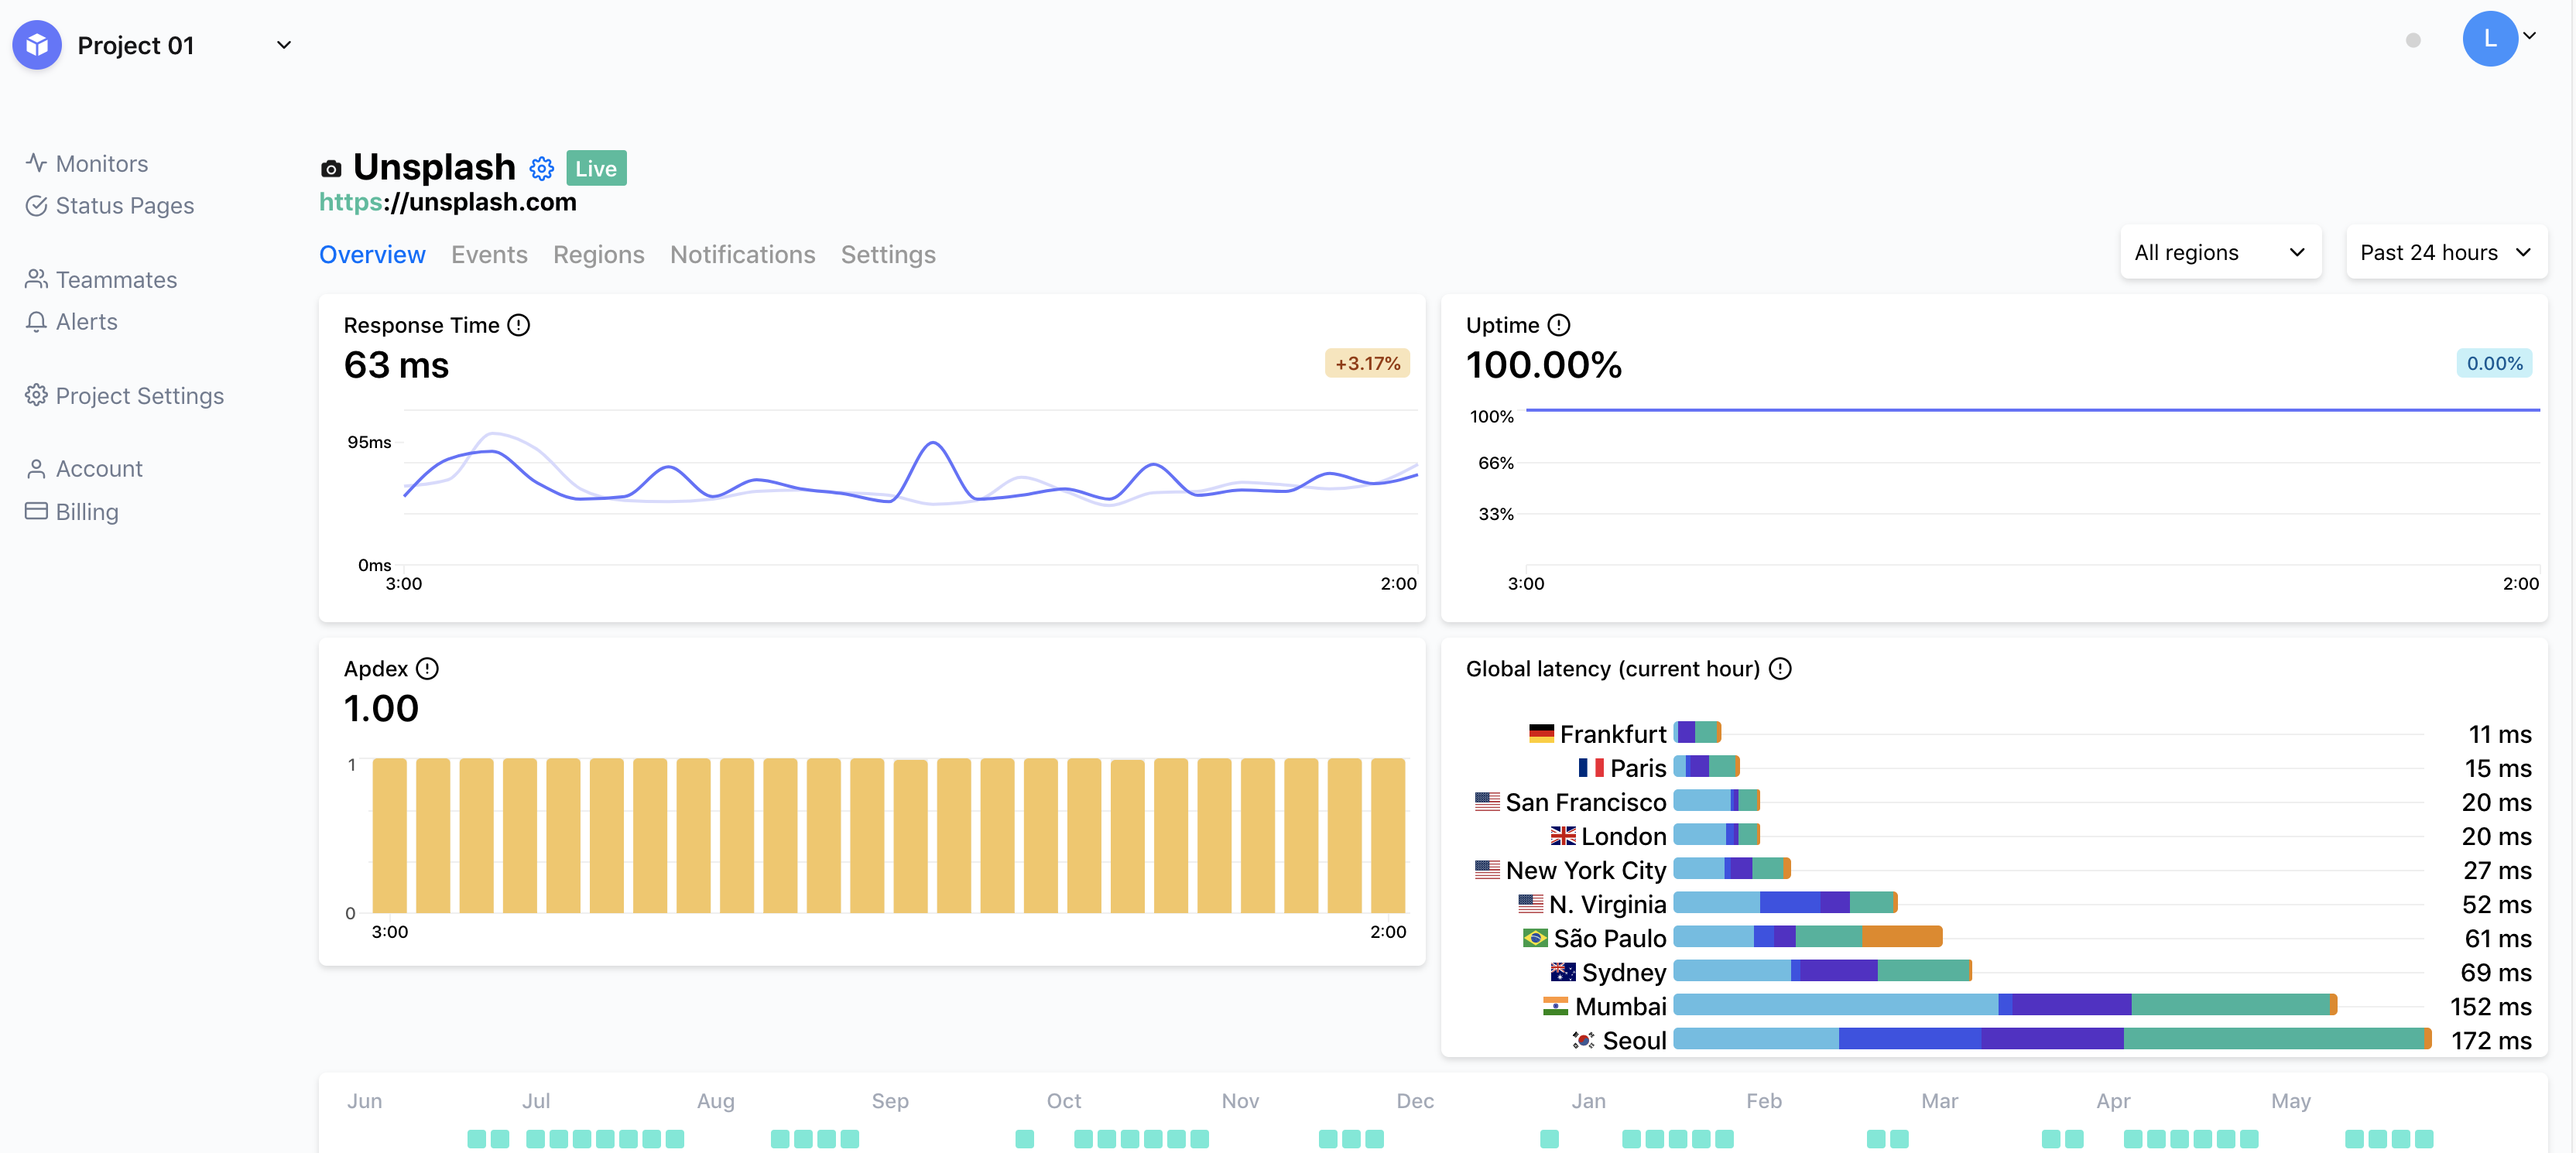Switch to the Regions tab
This screenshot has width=2576, height=1153.
pyautogui.click(x=598, y=254)
